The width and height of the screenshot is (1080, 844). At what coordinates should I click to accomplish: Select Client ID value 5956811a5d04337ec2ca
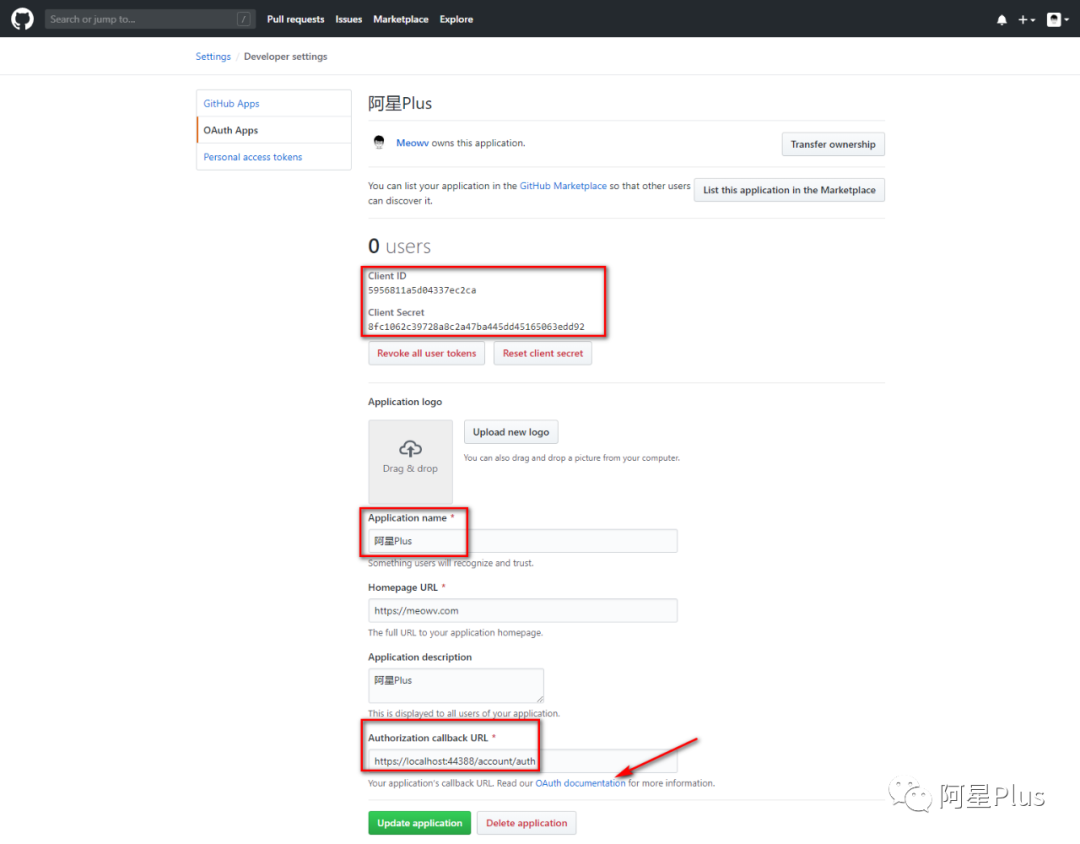coord(422,291)
